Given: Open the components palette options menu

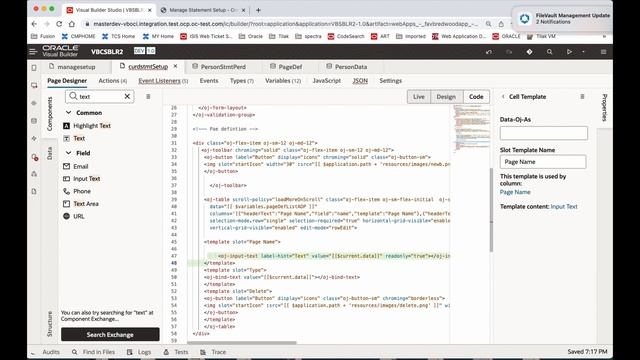Looking at the screenshot, I should point(148,96).
